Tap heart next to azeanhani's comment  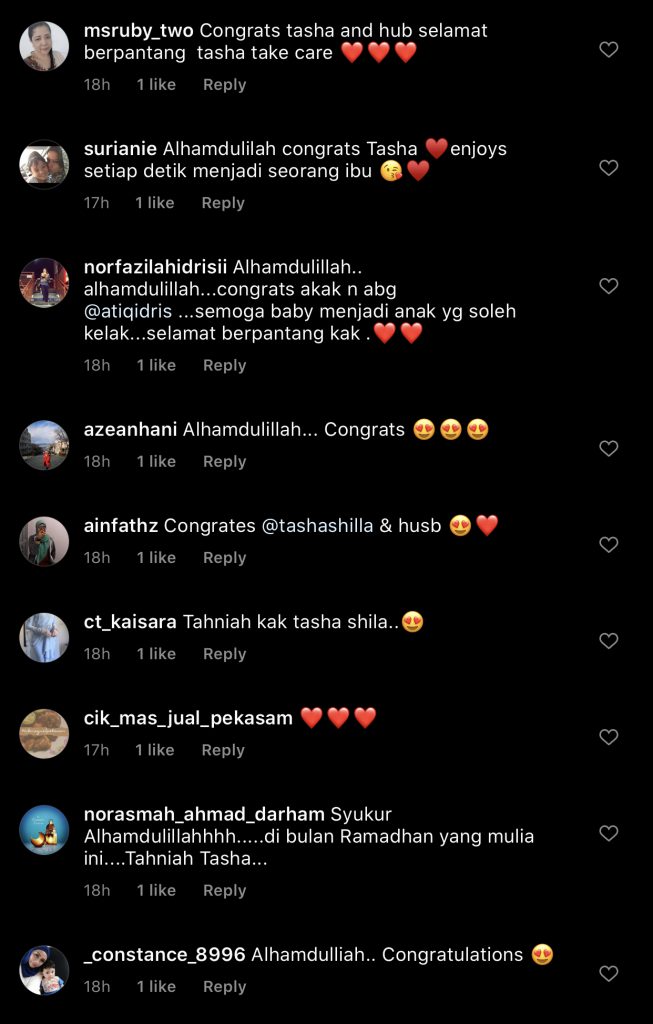pyautogui.click(x=609, y=448)
